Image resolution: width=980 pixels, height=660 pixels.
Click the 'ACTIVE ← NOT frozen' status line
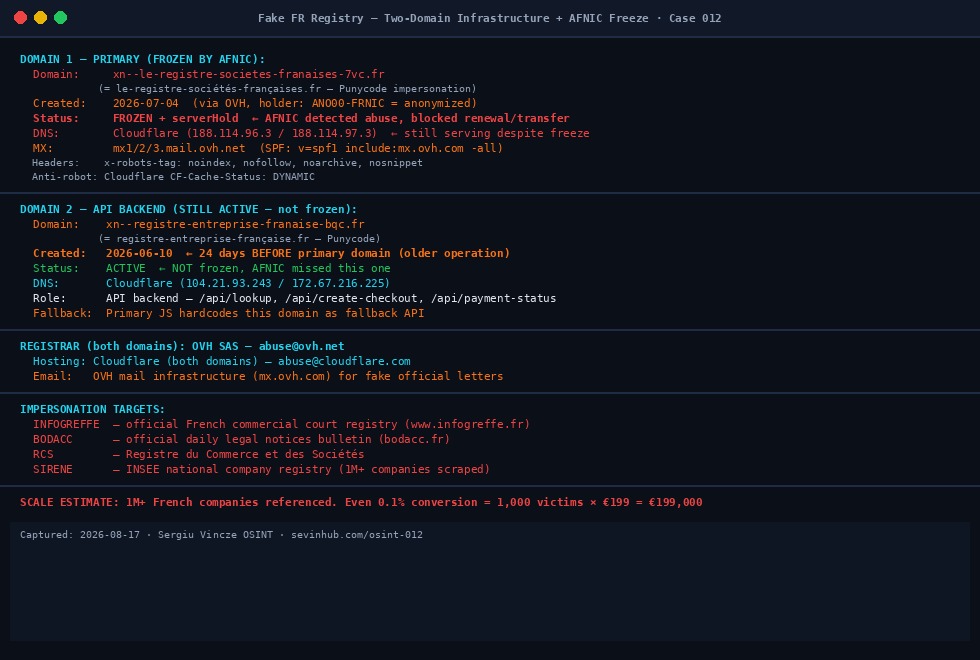[212, 268]
